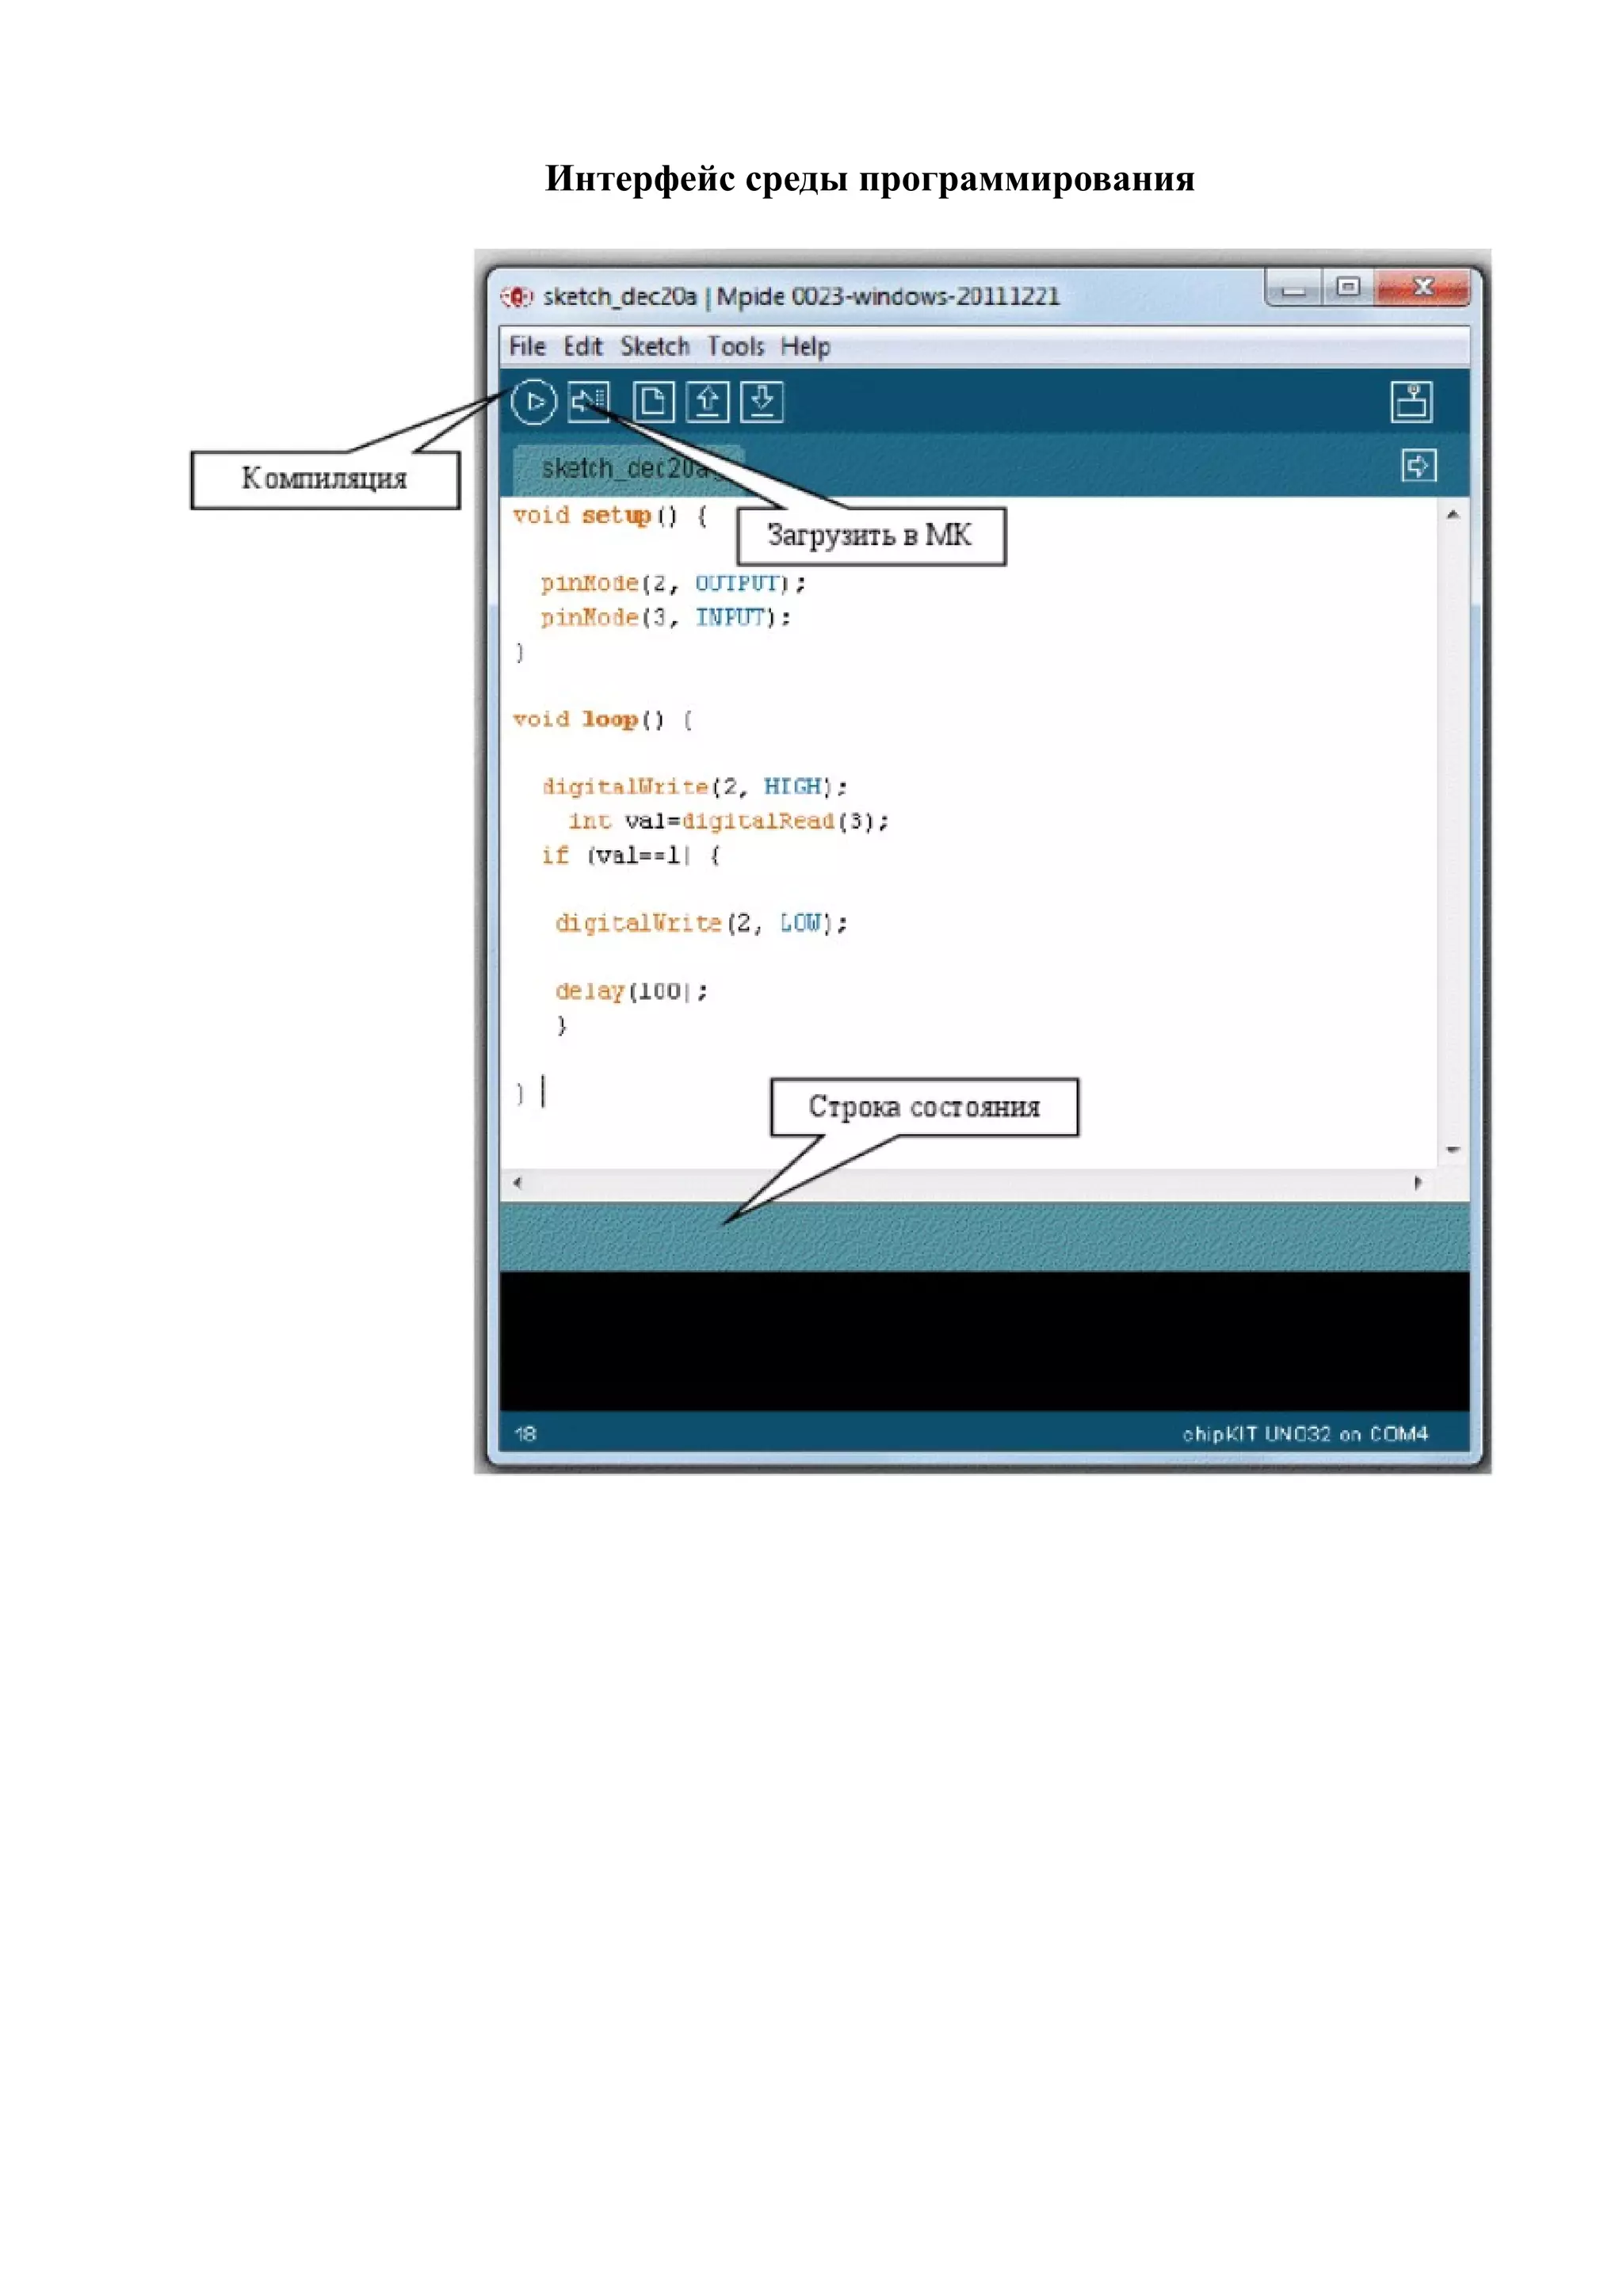This screenshot has height=2296, width=1623.
Task: Click the editor scroll down arrow
Action: pos(1453,1150)
